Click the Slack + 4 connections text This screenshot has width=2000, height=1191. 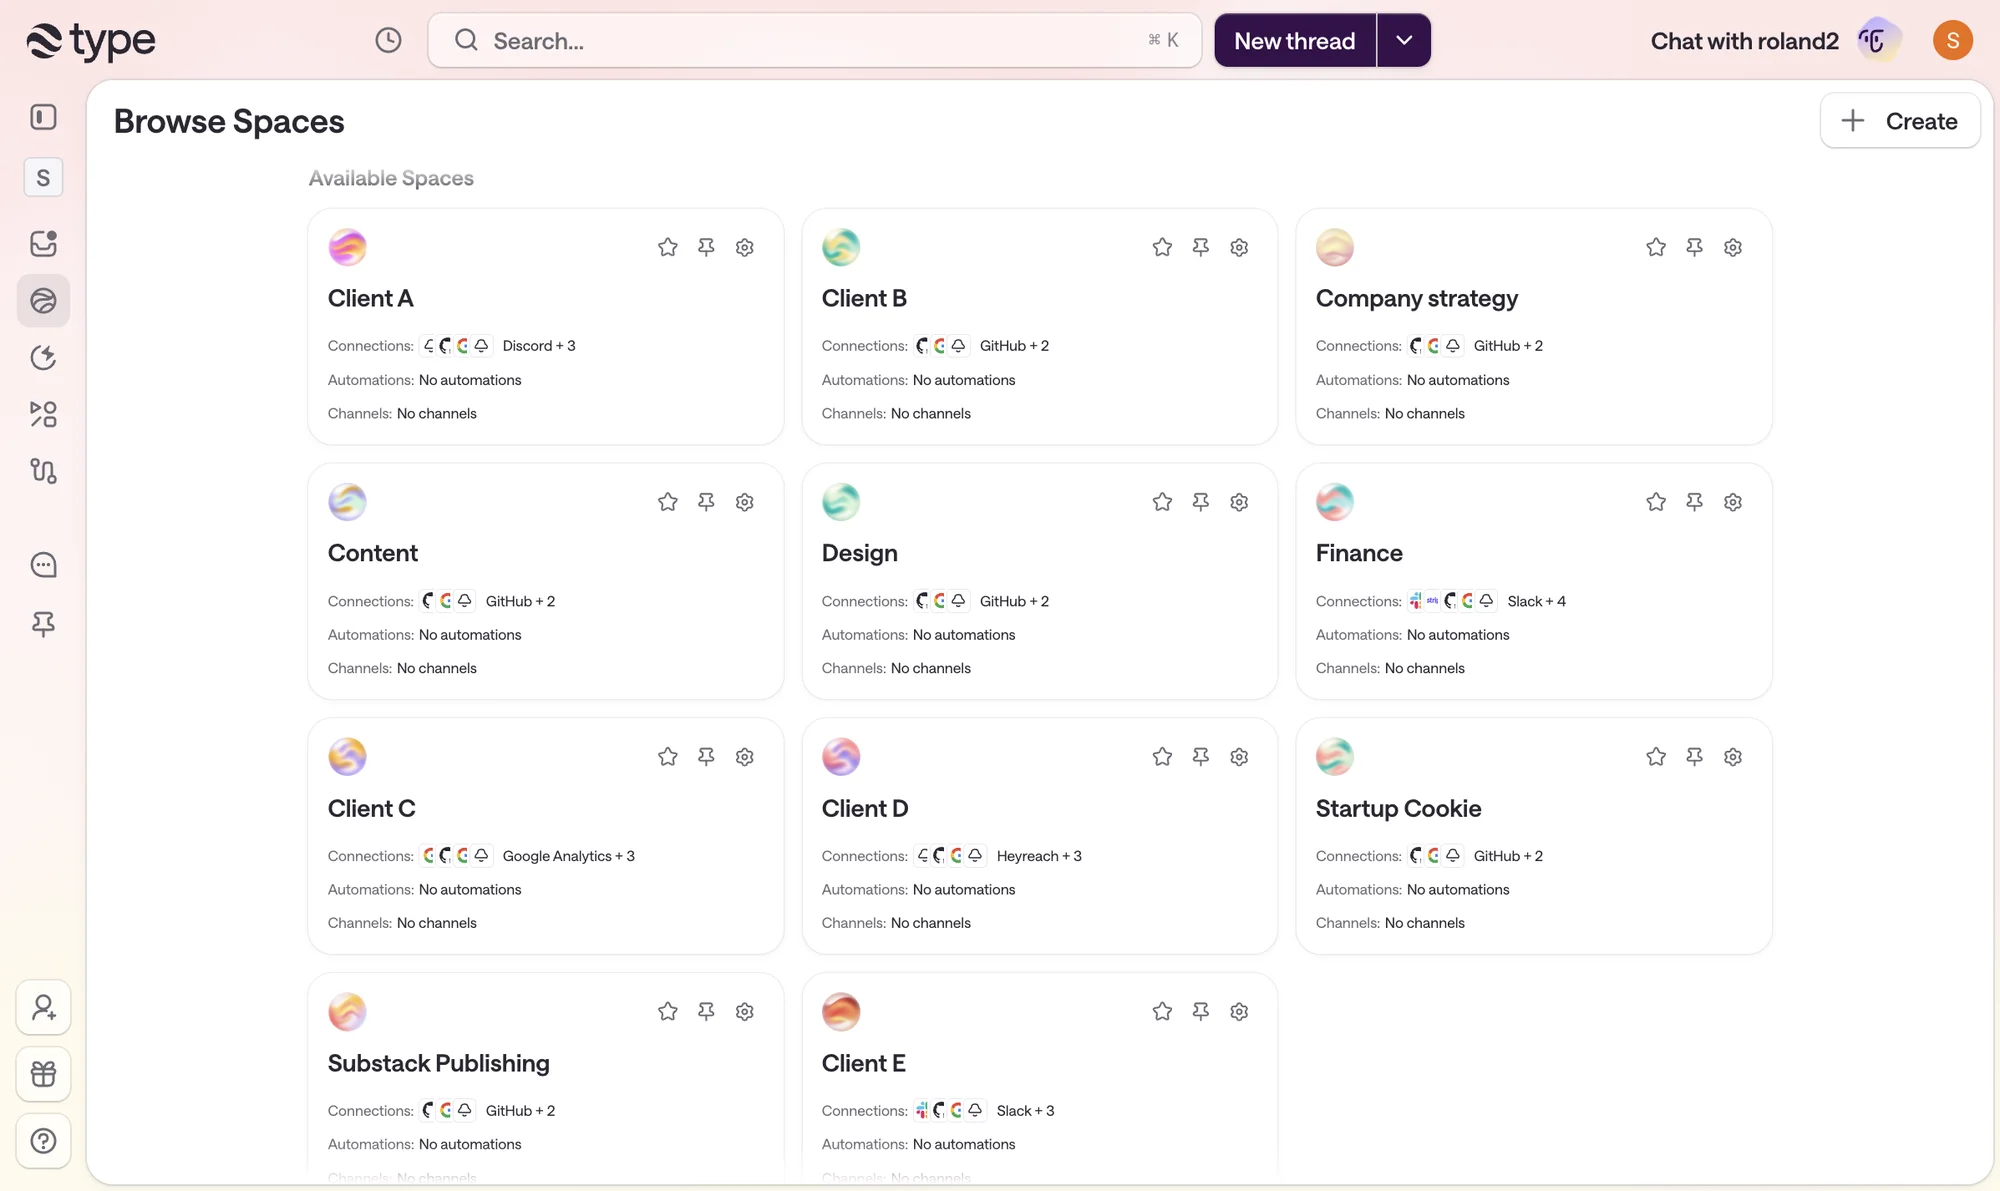tap(1536, 601)
